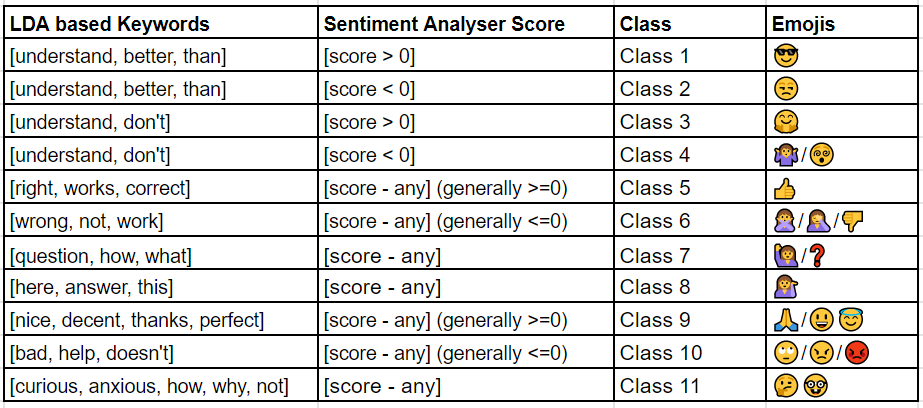Screen dimensions: 923x408
Task: Select the raised hand person emoji in Class 7
Action: (x=784, y=255)
